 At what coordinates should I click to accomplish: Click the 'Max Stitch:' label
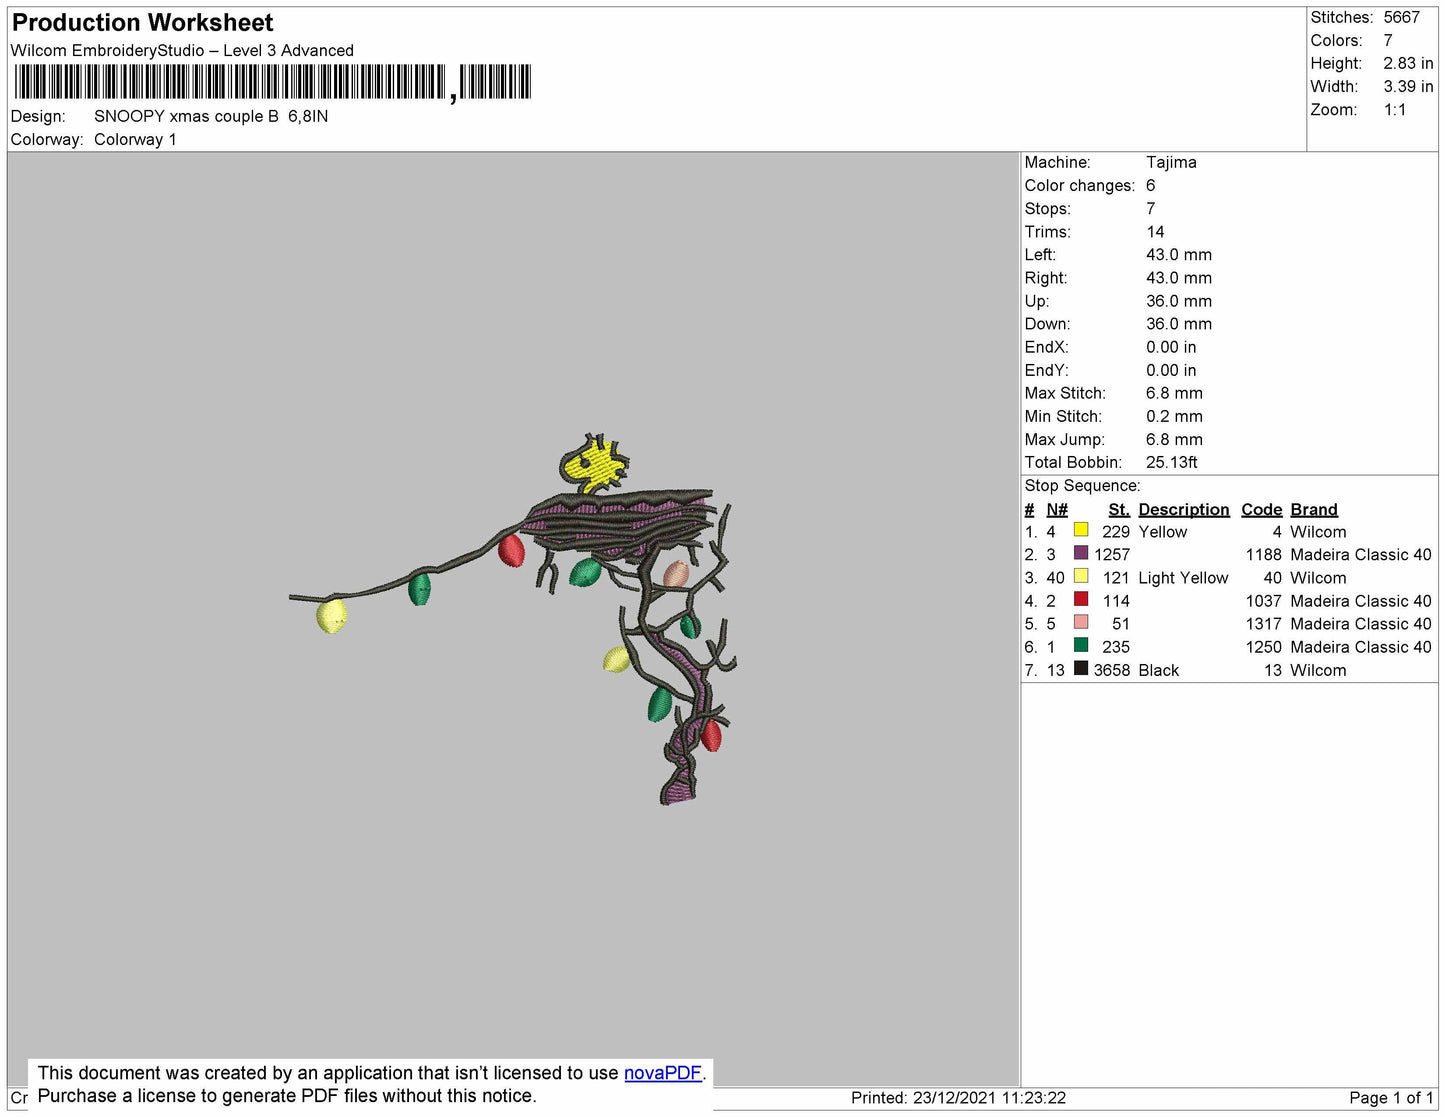pyautogui.click(x=1065, y=393)
